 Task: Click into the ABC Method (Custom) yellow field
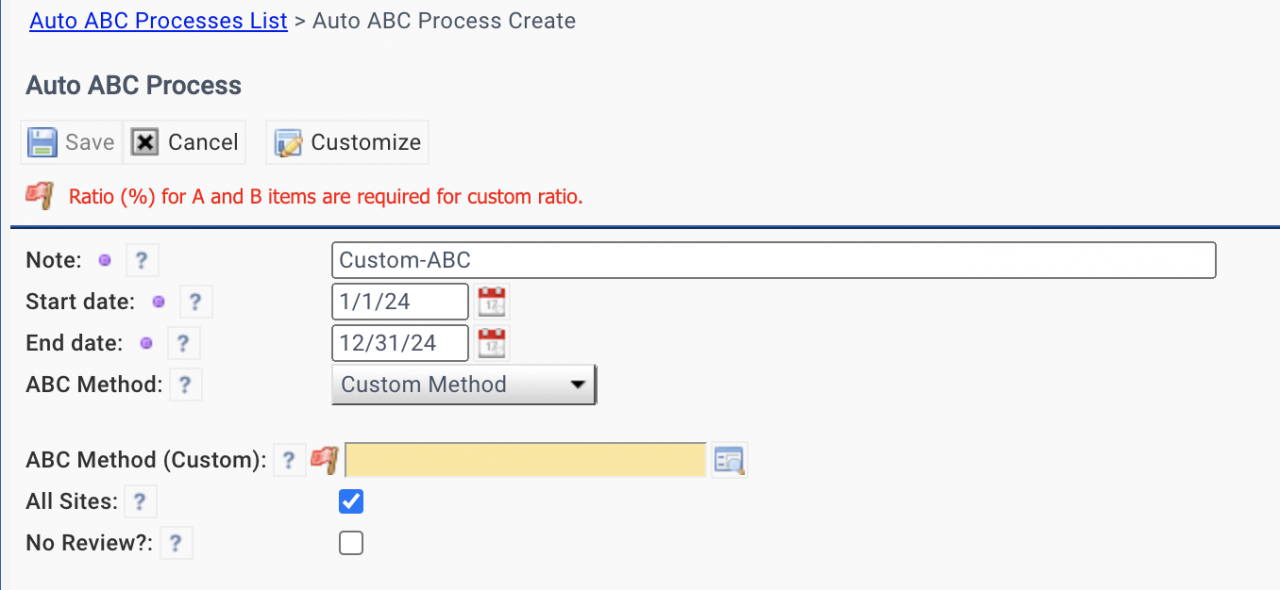[526, 460]
